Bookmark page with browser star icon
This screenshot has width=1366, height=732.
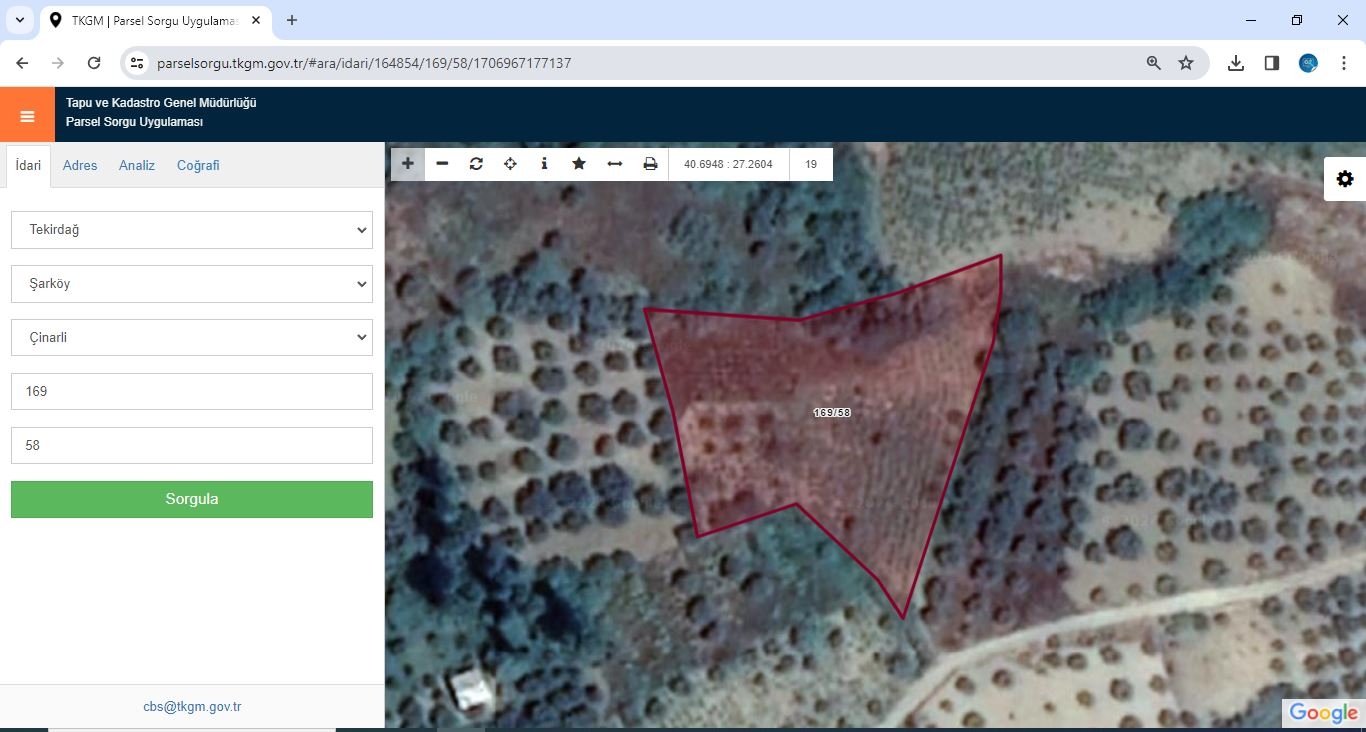tap(1186, 63)
